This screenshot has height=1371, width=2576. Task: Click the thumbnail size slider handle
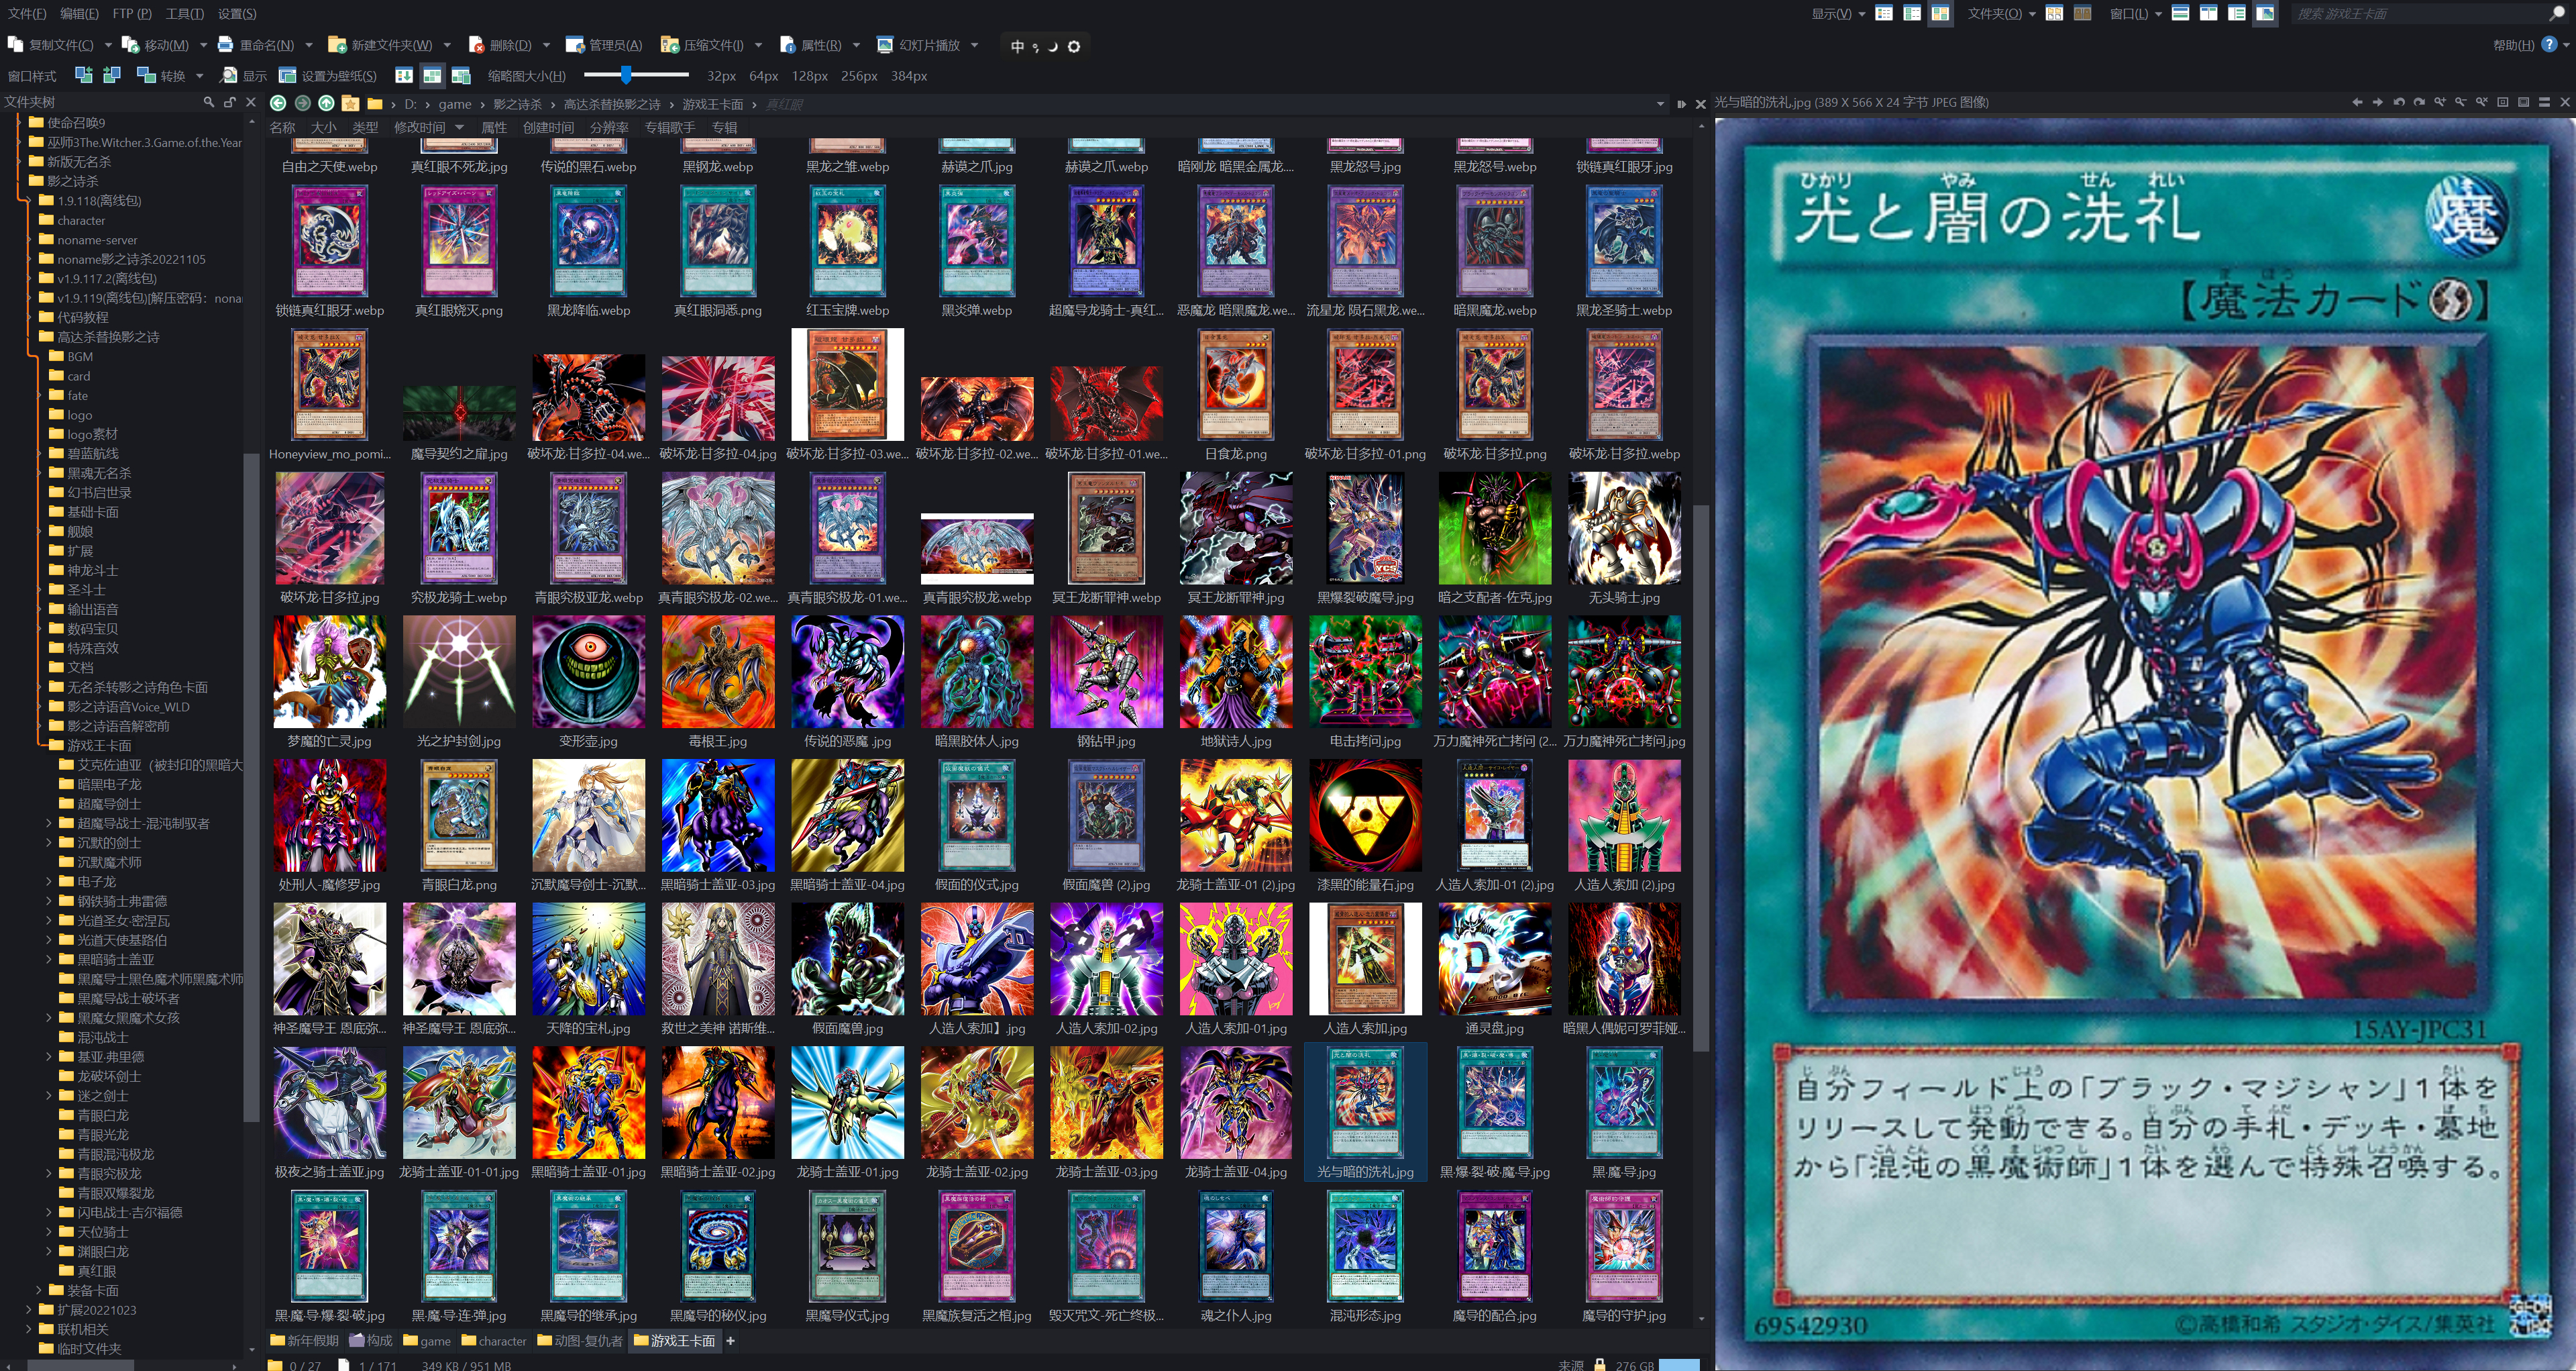626,75
